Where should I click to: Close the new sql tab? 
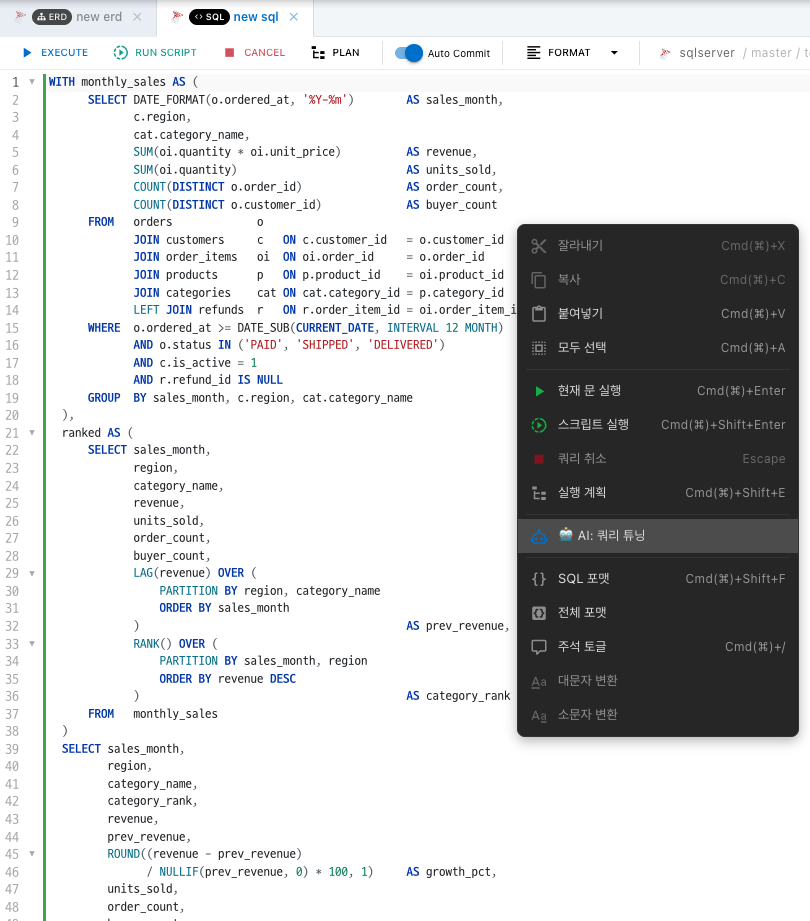[294, 17]
